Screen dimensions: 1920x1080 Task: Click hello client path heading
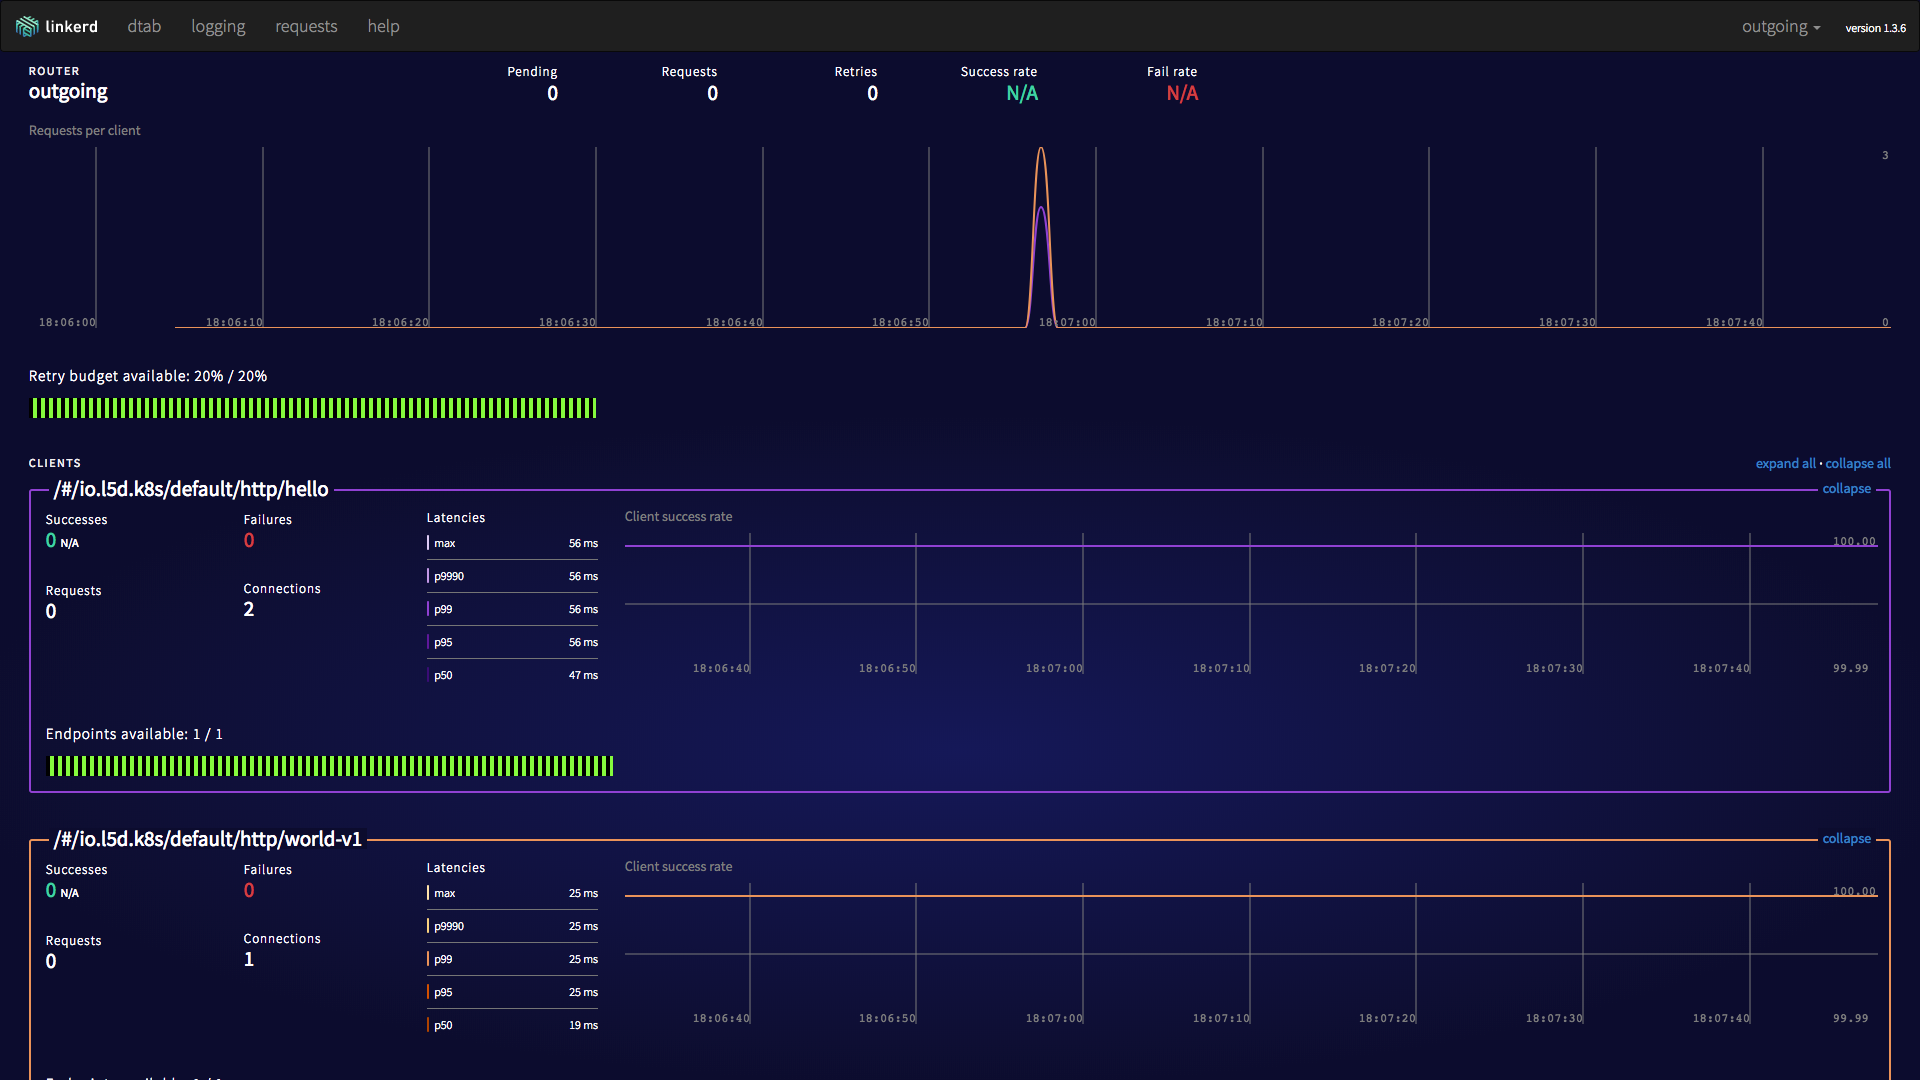coord(191,489)
